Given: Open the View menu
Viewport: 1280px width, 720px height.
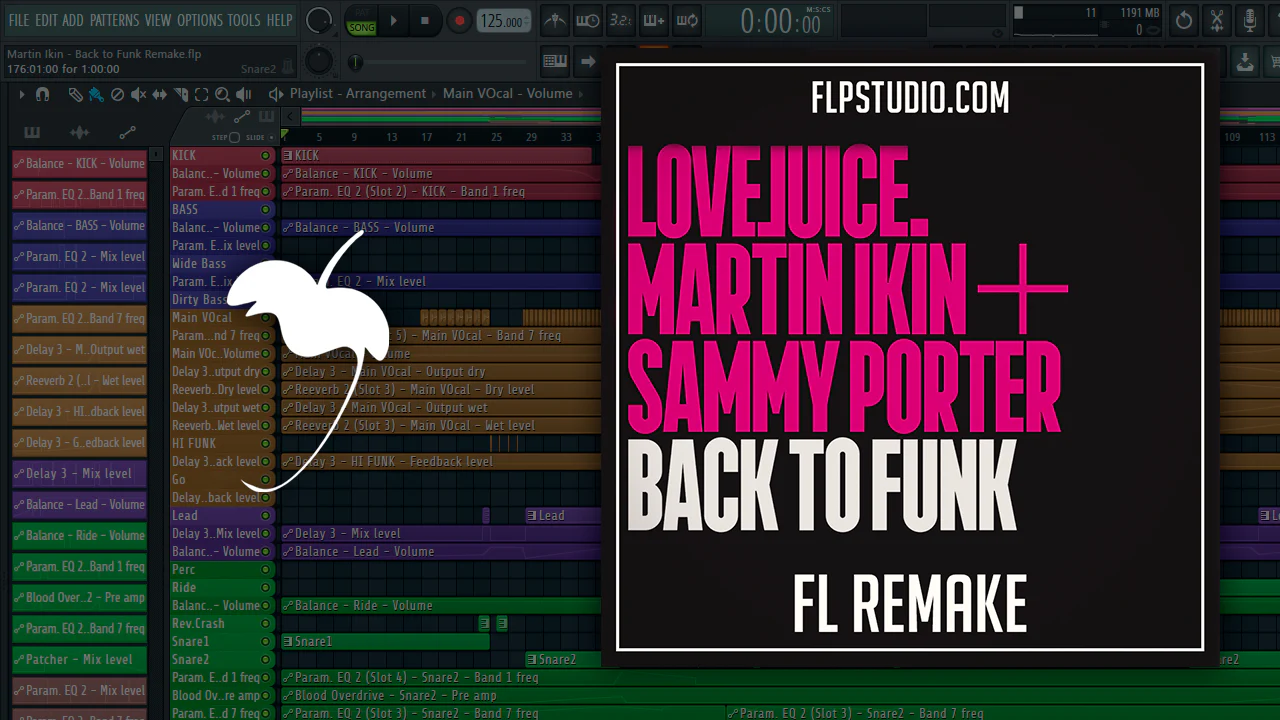Looking at the screenshot, I should [158, 20].
